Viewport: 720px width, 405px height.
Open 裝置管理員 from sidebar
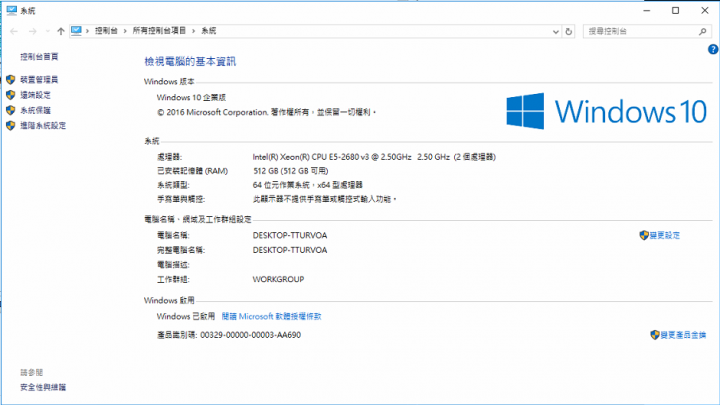pos(39,80)
